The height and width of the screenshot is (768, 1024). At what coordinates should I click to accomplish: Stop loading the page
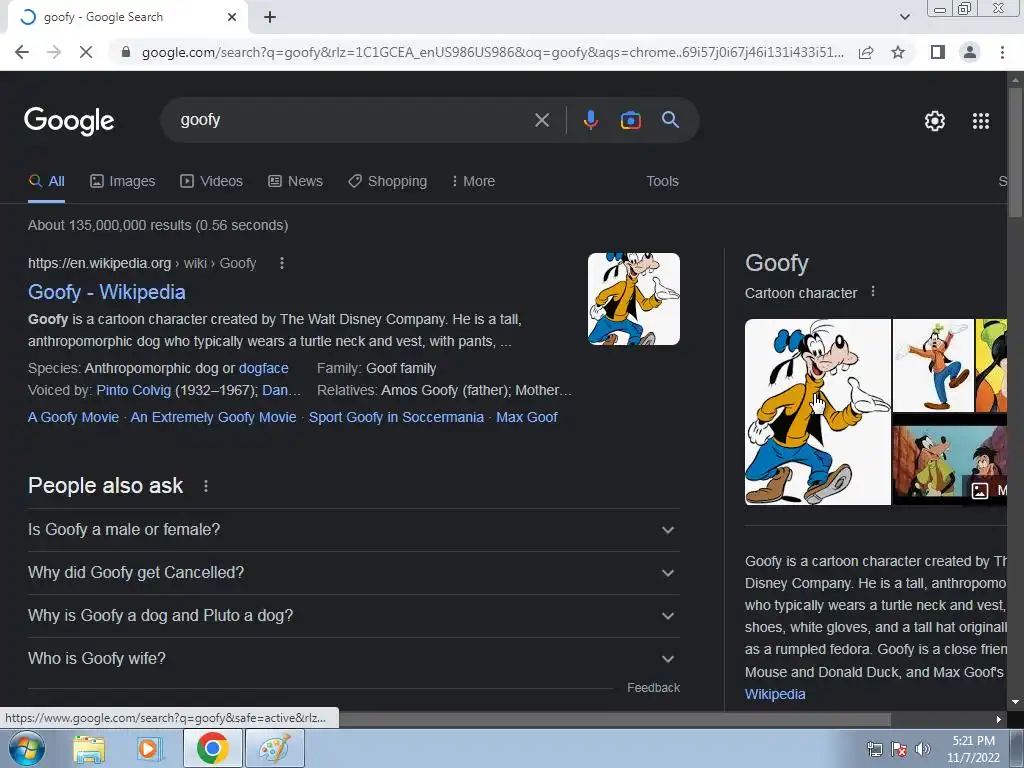[x=86, y=52]
